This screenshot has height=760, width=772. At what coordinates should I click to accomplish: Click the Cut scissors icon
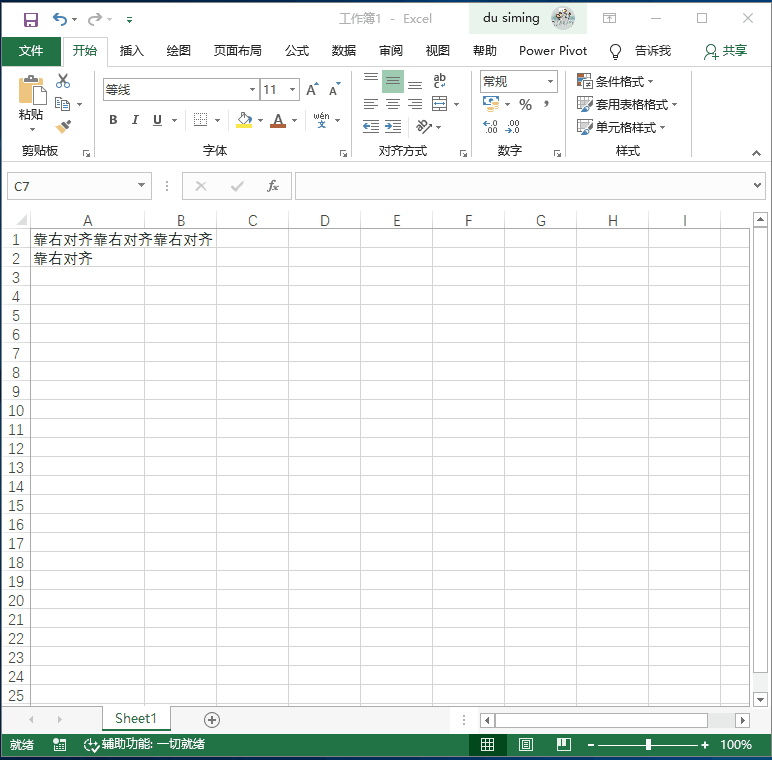pos(63,81)
